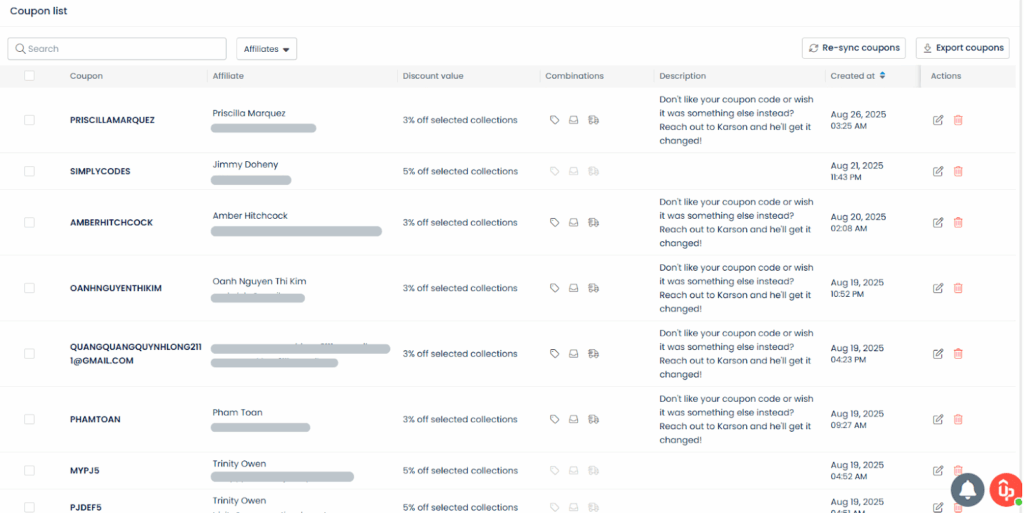The width and height of the screenshot is (1024, 513).
Task: Select the QUANGQUANGQUYNHLONG row checkbox
Action: coord(29,354)
